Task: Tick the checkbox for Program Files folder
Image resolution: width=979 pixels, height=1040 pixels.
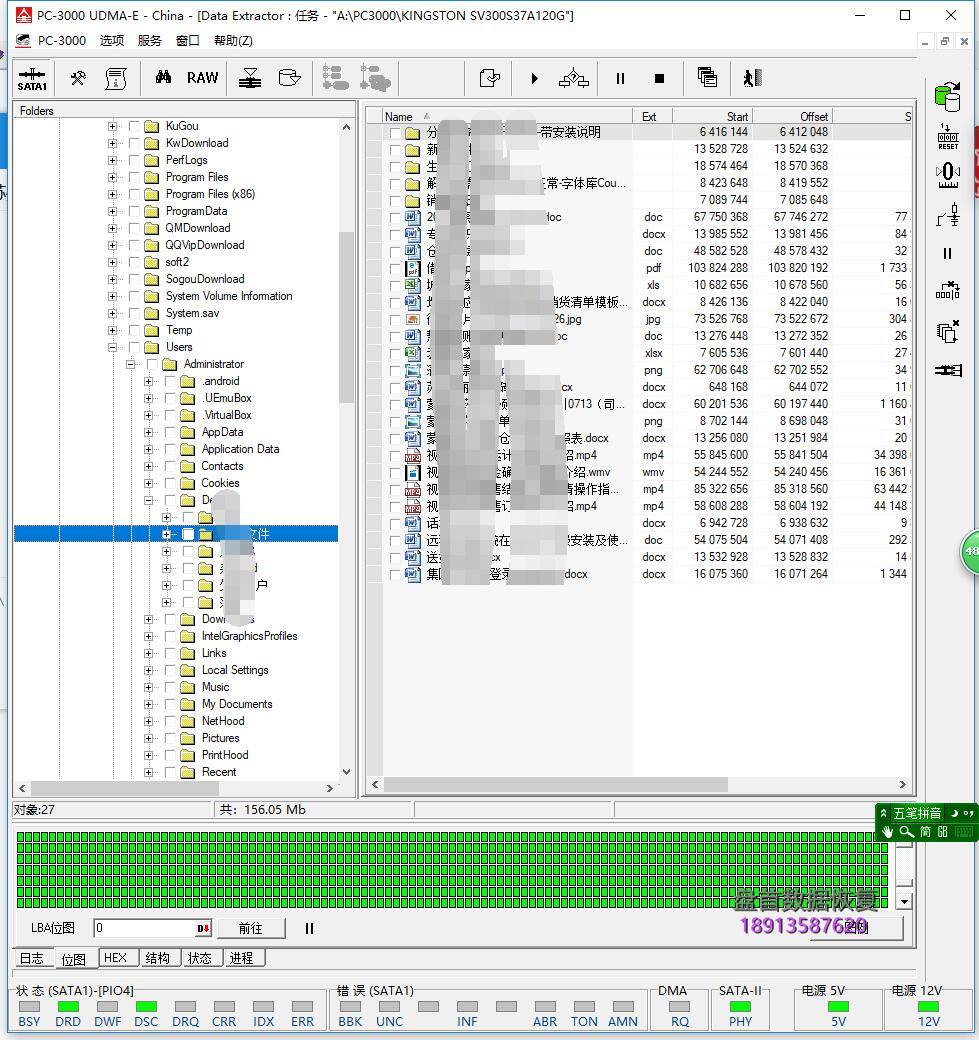Action: pos(135,177)
